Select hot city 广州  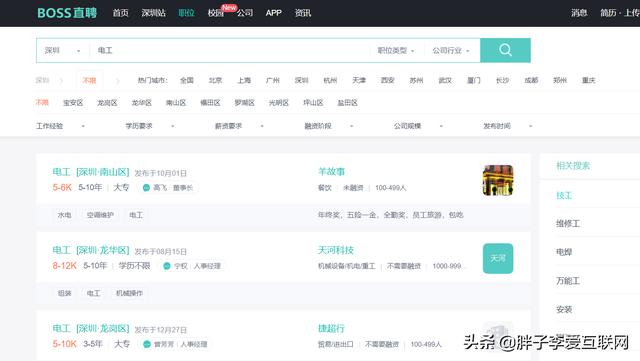pos(273,80)
